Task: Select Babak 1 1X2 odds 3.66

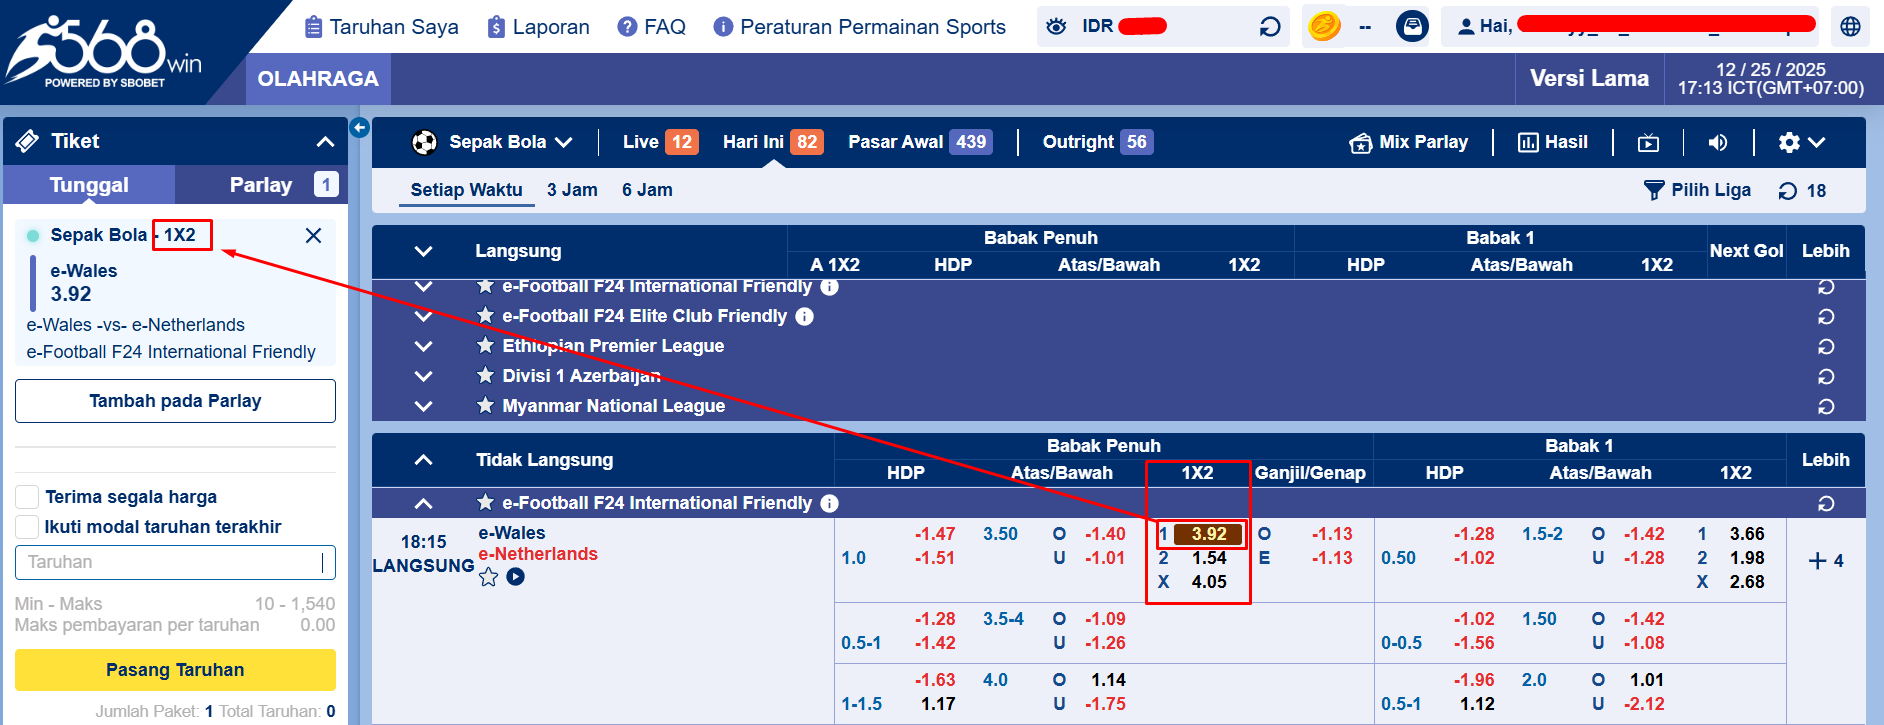Action: coord(1747,534)
